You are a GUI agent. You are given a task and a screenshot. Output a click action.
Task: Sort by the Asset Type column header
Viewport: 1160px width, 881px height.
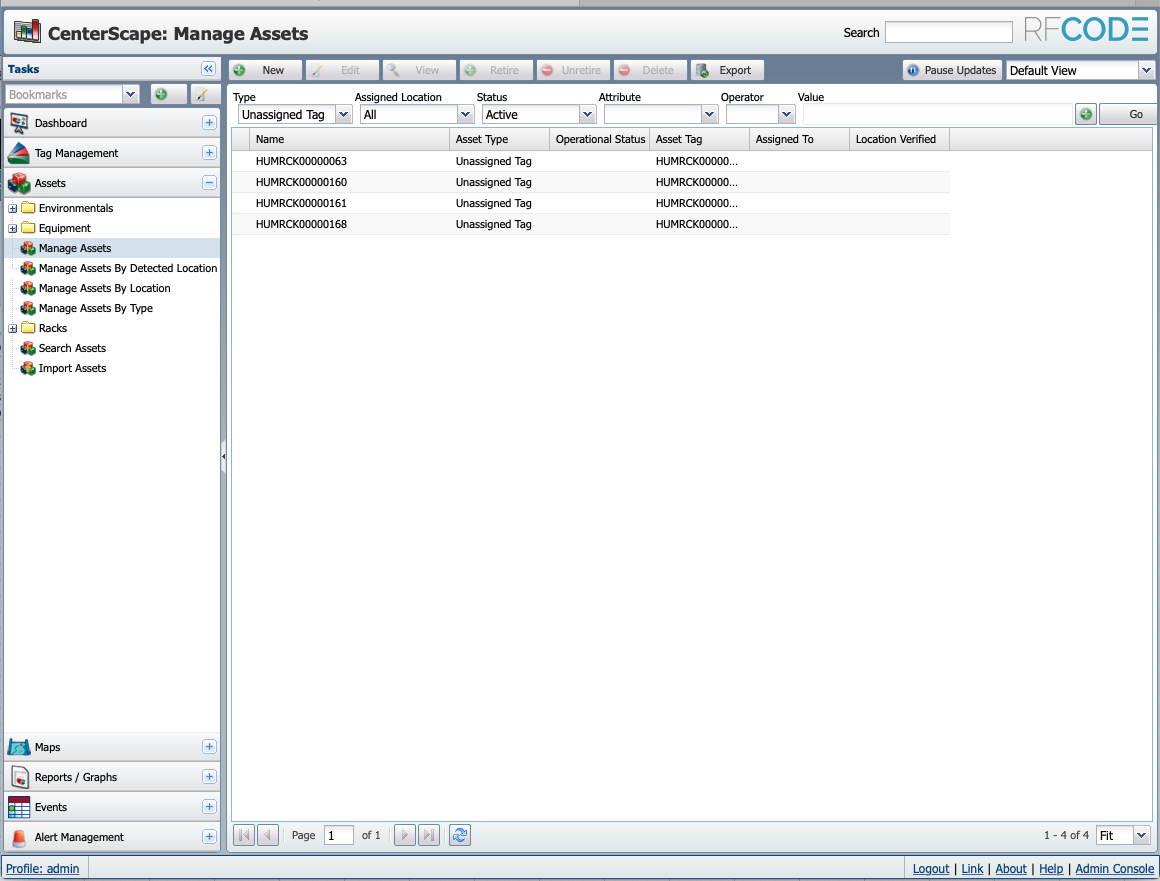[499, 139]
